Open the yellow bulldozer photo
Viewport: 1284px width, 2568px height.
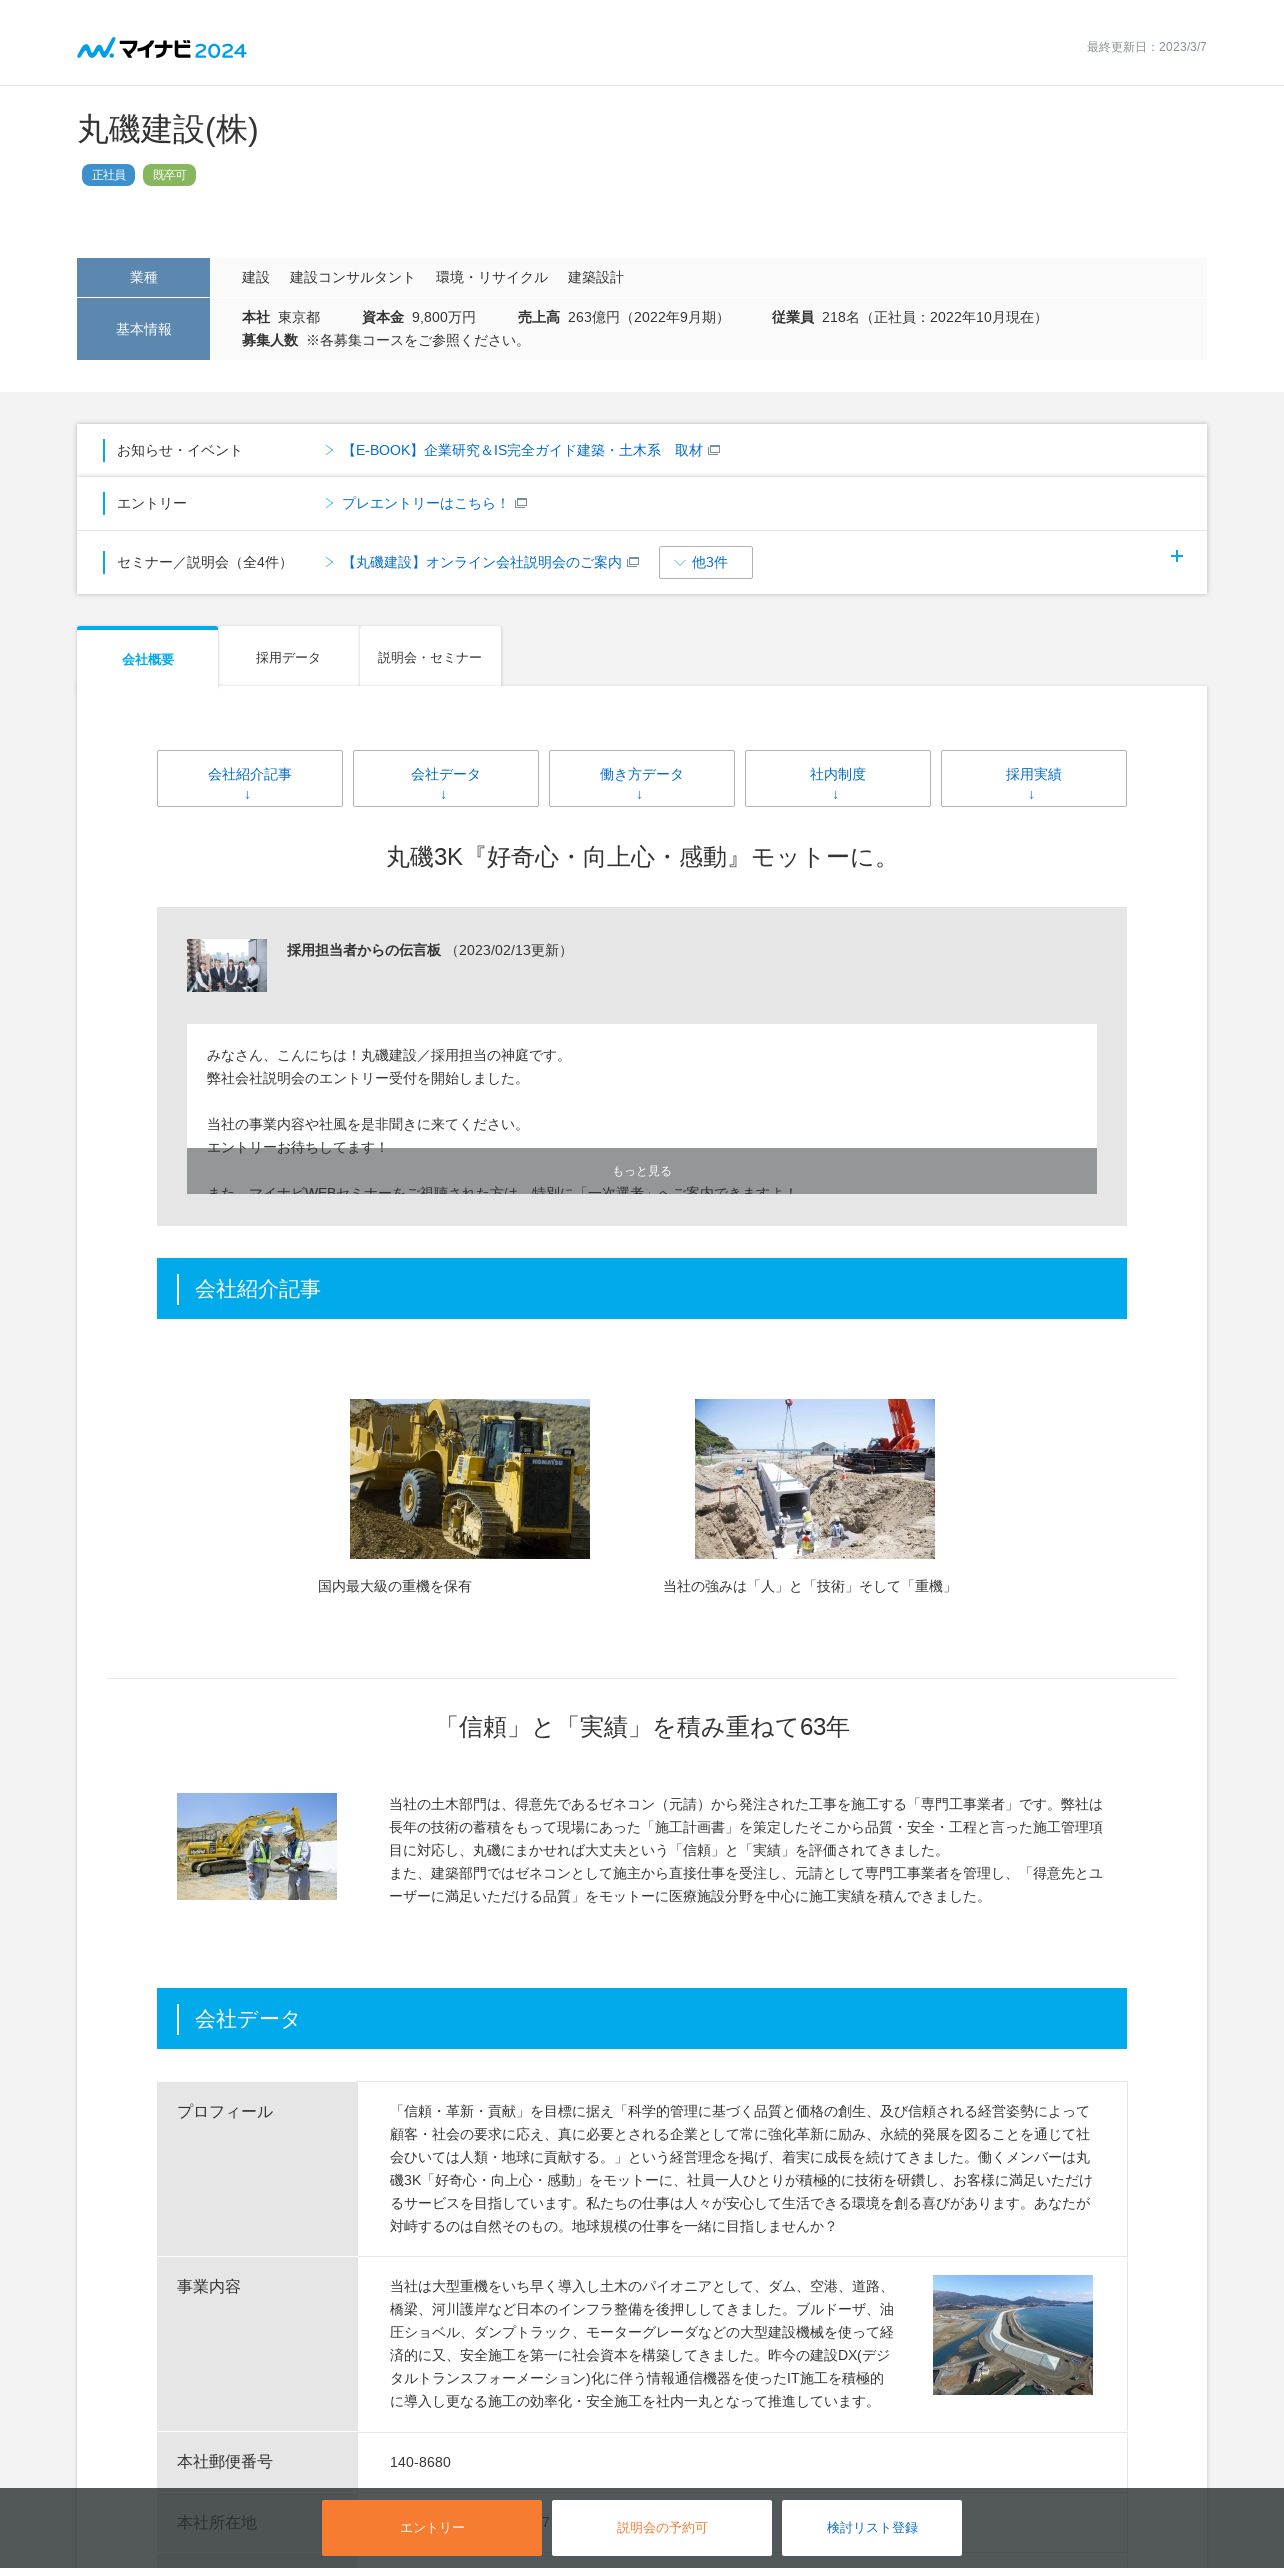[470, 1478]
